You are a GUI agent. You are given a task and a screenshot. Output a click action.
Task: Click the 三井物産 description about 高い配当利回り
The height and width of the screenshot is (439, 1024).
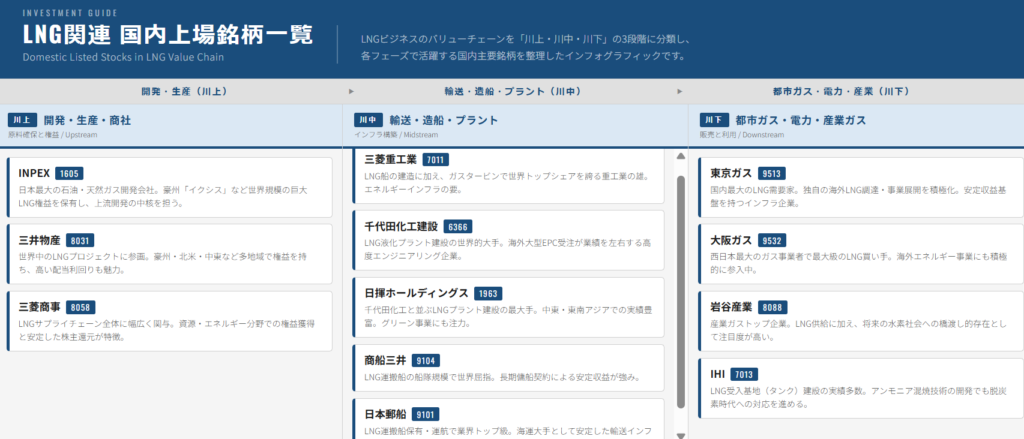(x=163, y=264)
